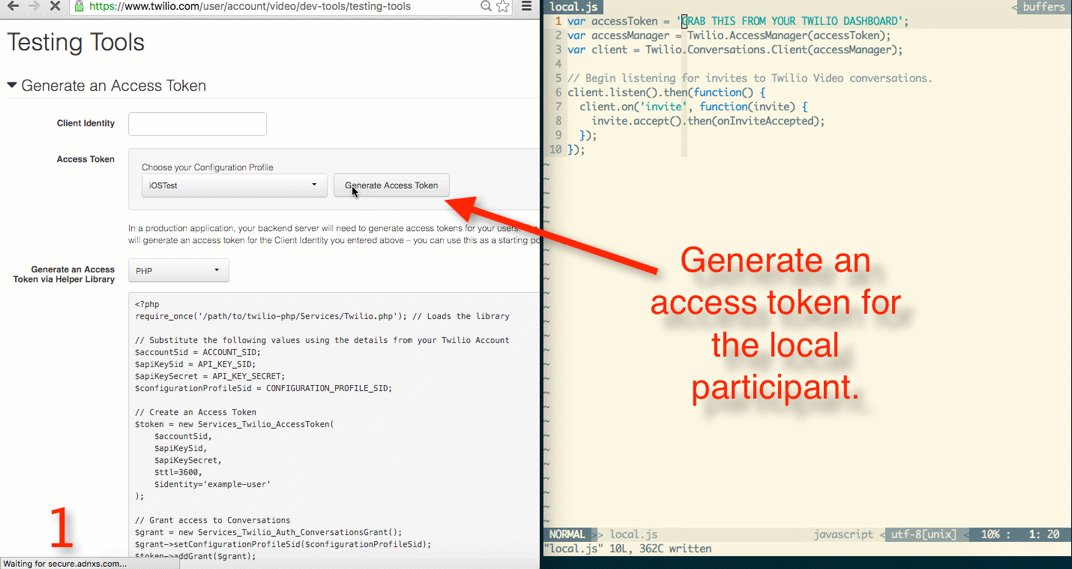The width and height of the screenshot is (1072, 569).
Task: Click the green padlock security icon
Action: (79, 6)
